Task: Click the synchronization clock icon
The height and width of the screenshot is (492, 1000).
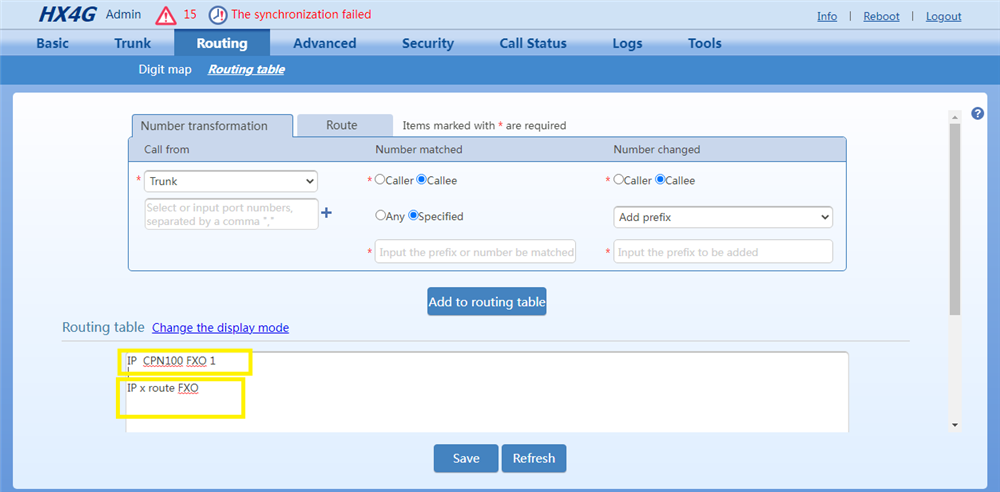Action: pos(217,16)
